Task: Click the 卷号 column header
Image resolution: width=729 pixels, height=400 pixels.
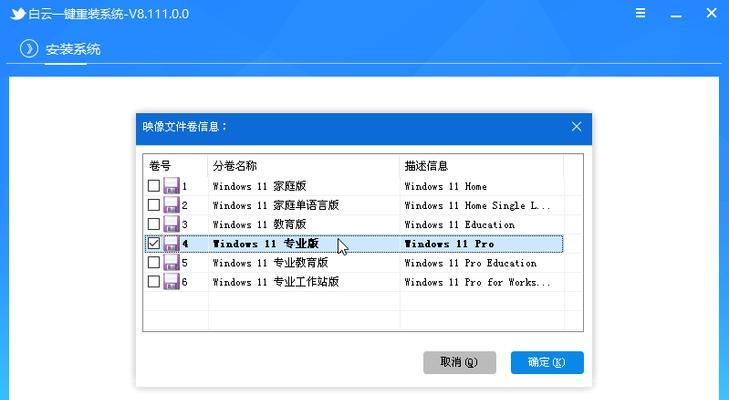Action: pos(175,166)
